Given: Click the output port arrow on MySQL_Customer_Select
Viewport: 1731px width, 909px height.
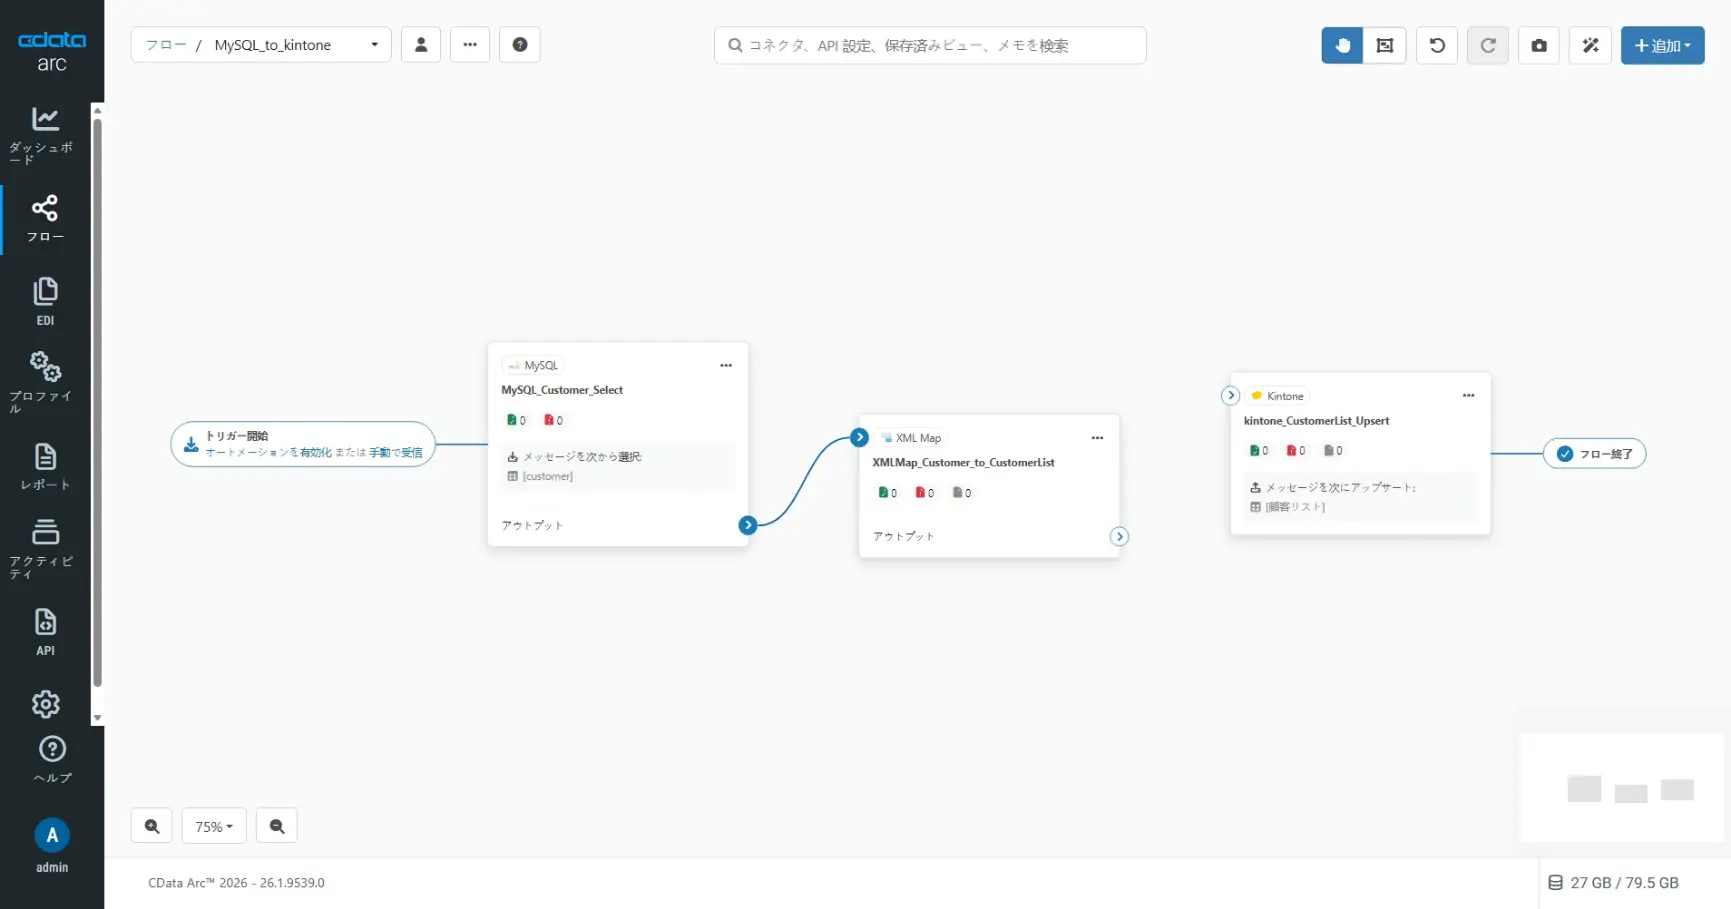Looking at the screenshot, I should pos(747,525).
